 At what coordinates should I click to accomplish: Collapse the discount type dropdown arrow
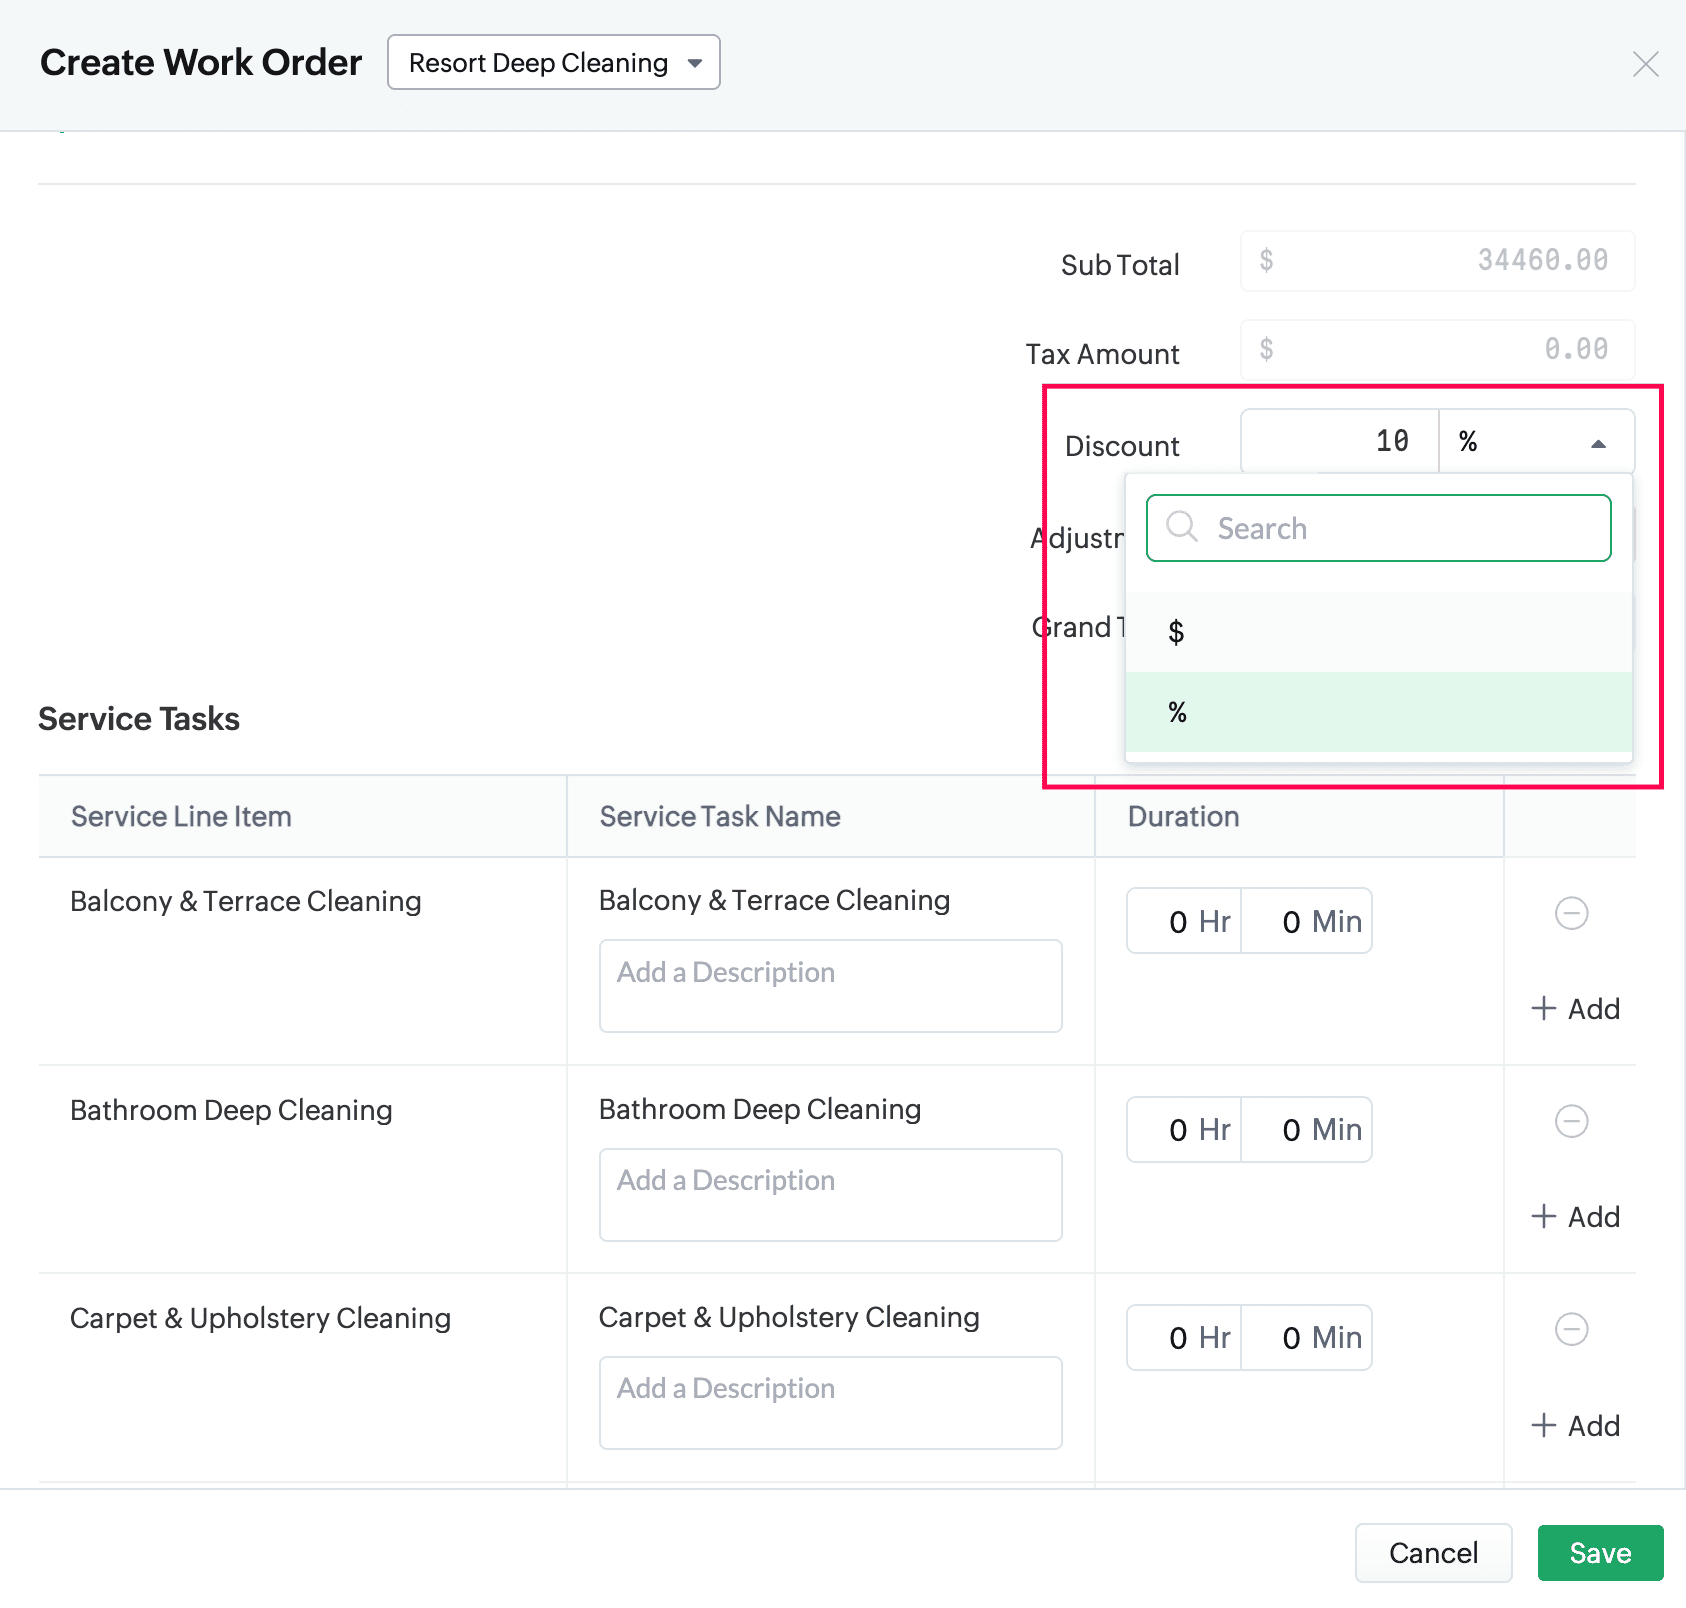tap(1598, 443)
